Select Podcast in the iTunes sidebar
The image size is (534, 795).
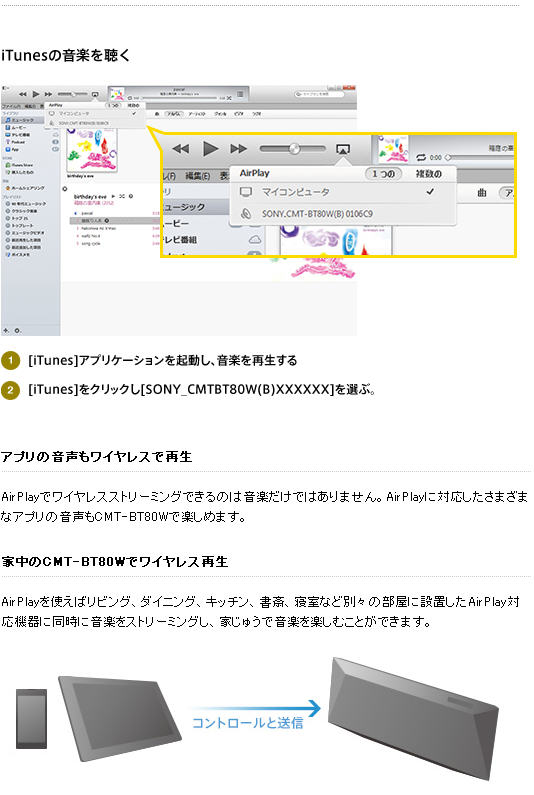point(19,142)
